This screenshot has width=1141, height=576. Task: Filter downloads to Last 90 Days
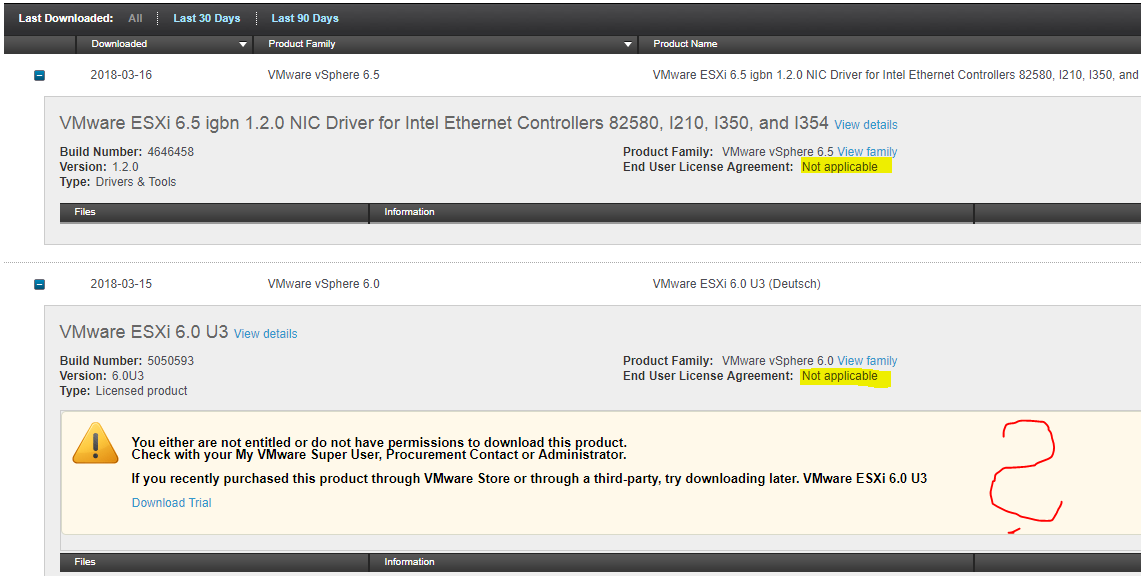tap(305, 18)
